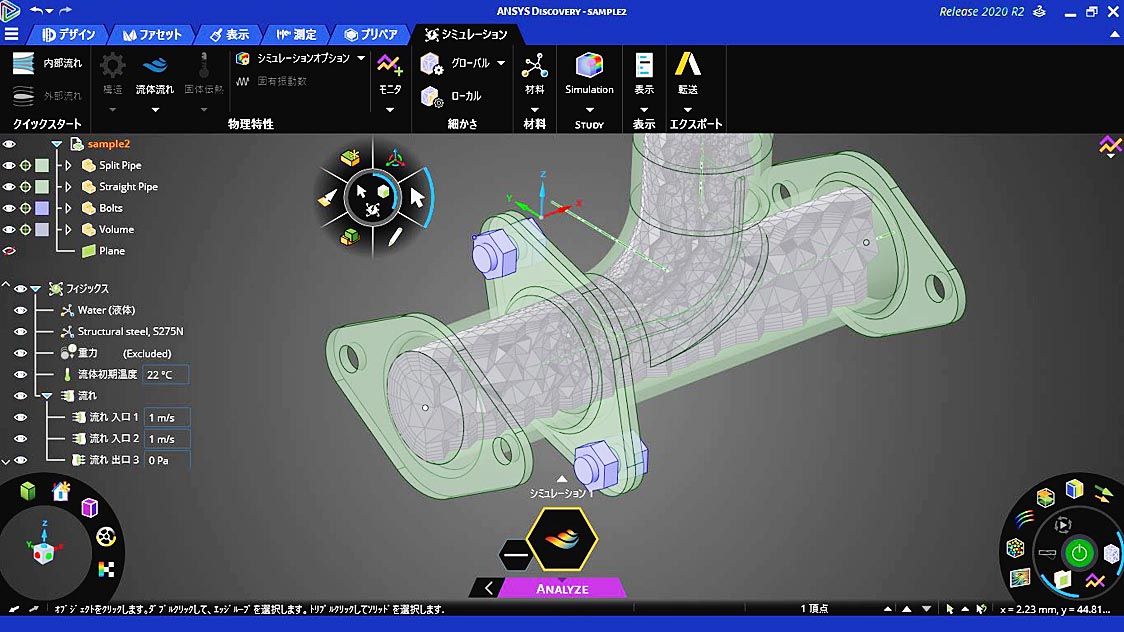Open the モニタ monitor tool
1124x632 pixels.
(389, 66)
